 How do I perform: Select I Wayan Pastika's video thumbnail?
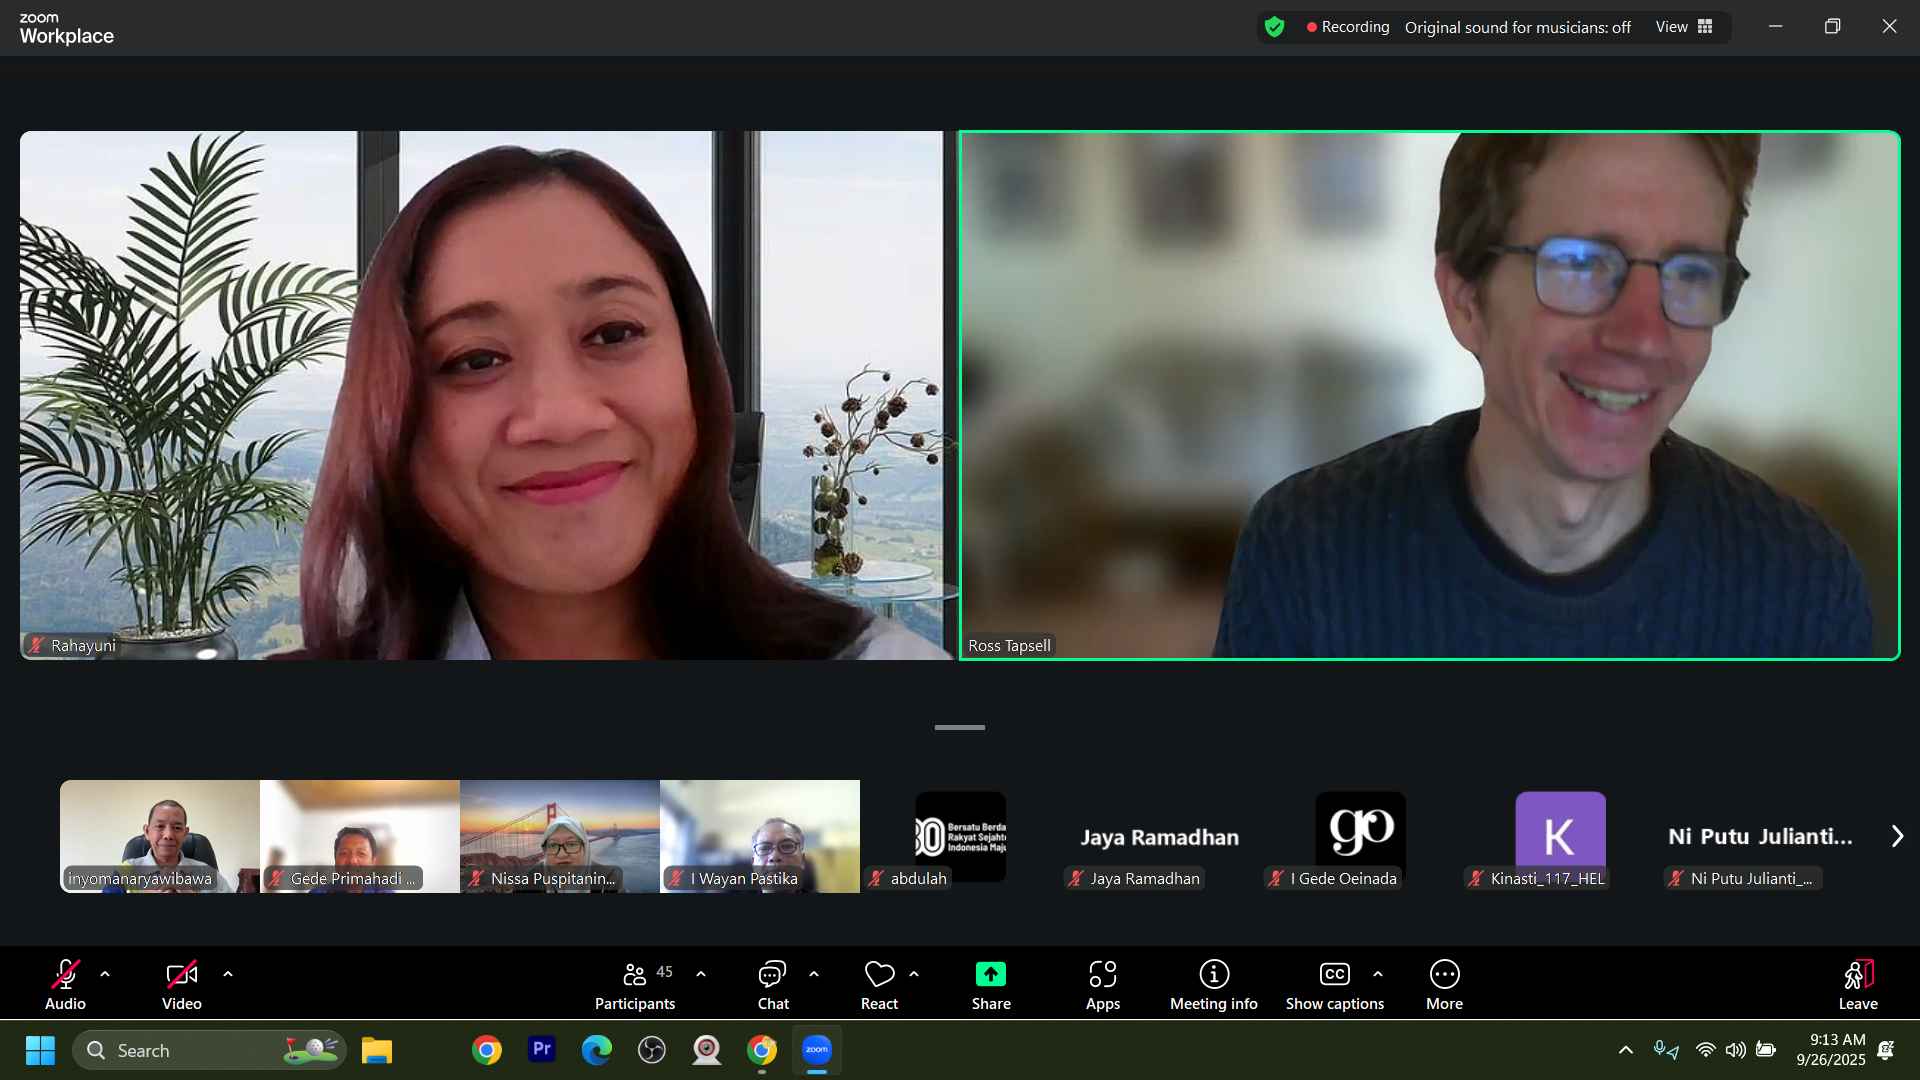759,835
